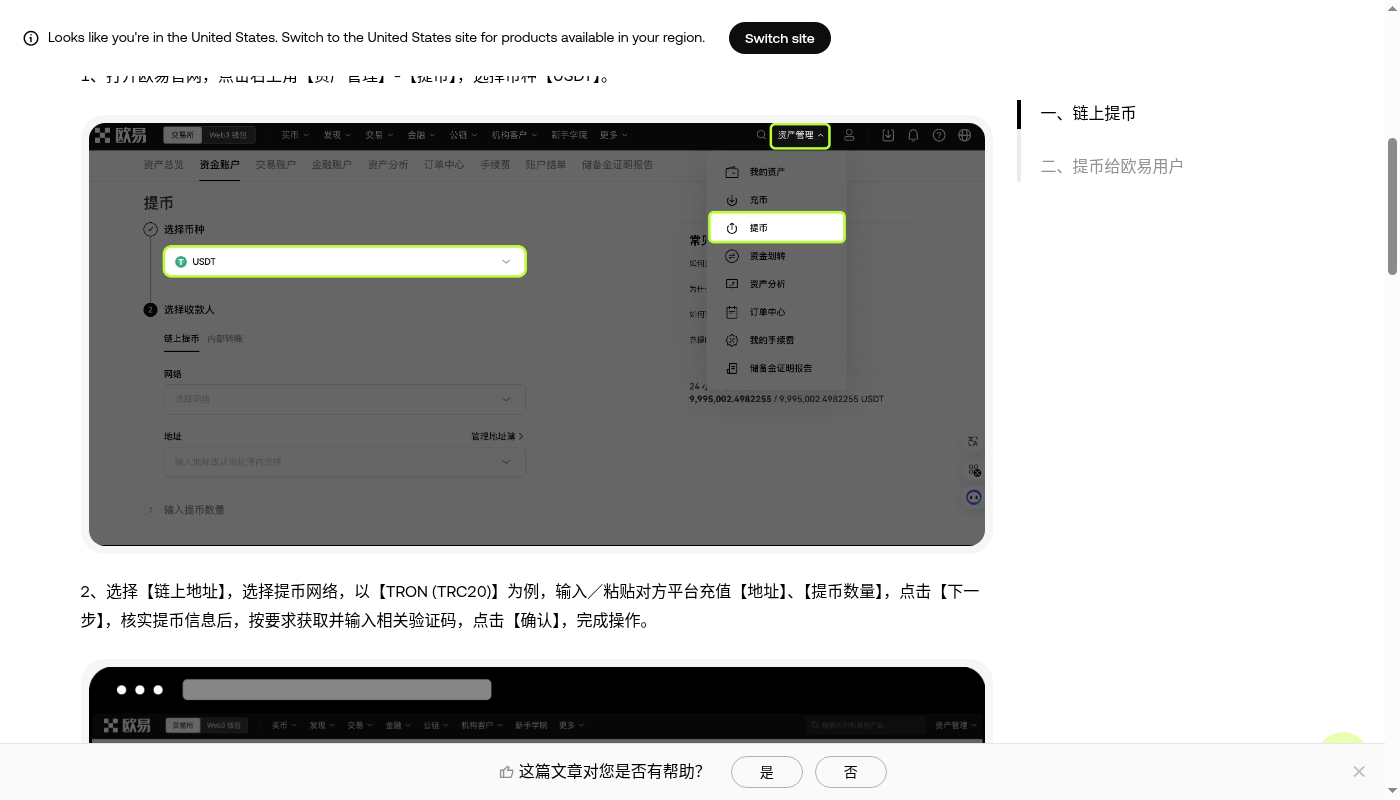The height and width of the screenshot is (800, 1400).
Task: Click the 输入提币数量 step label
Action: [x=194, y=510]
